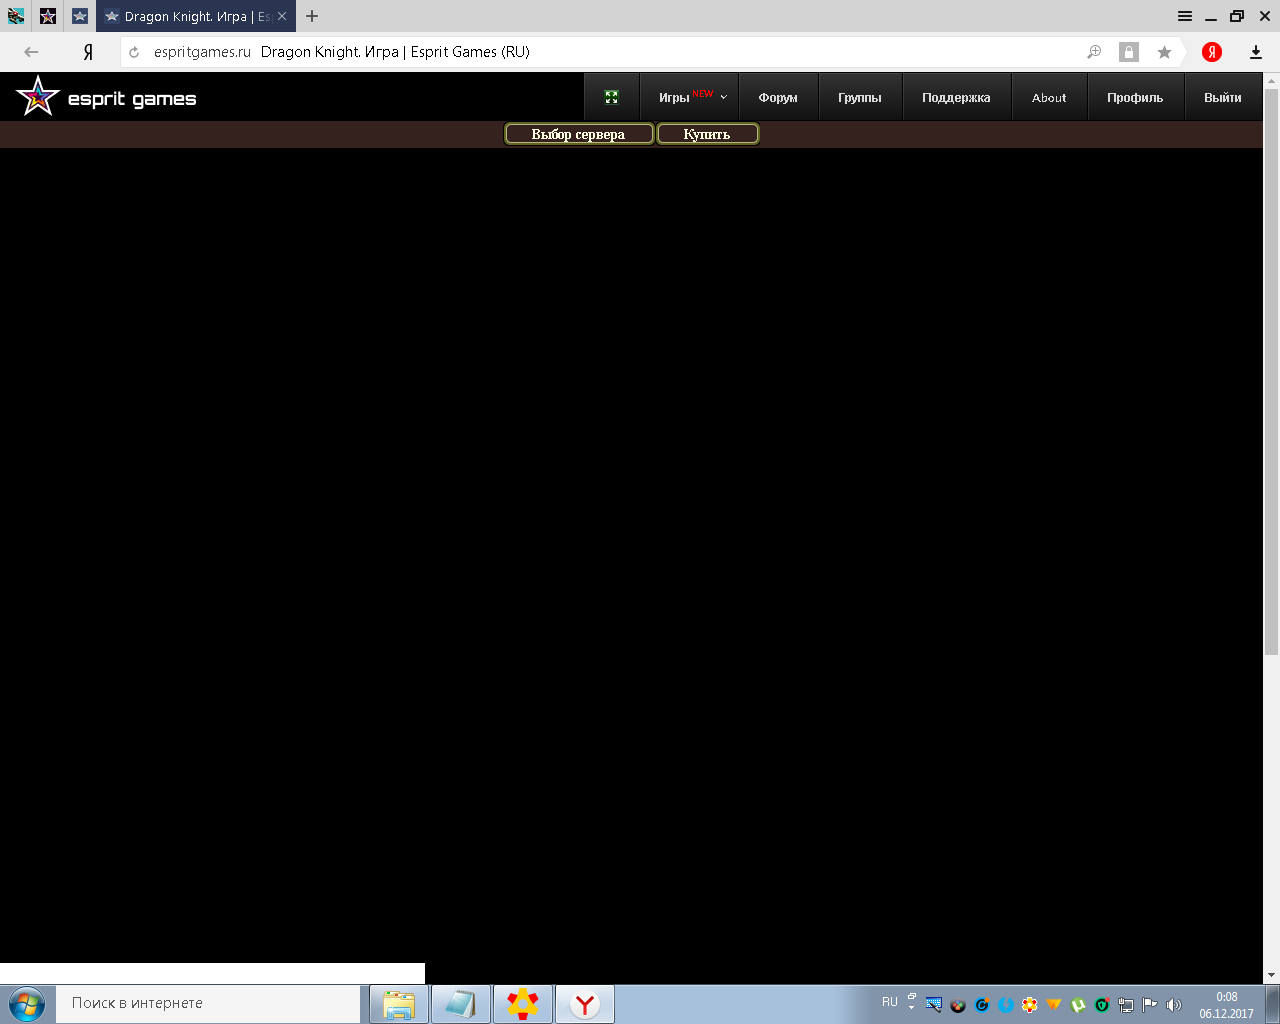Open the Форум menu item

pos(778,98)
